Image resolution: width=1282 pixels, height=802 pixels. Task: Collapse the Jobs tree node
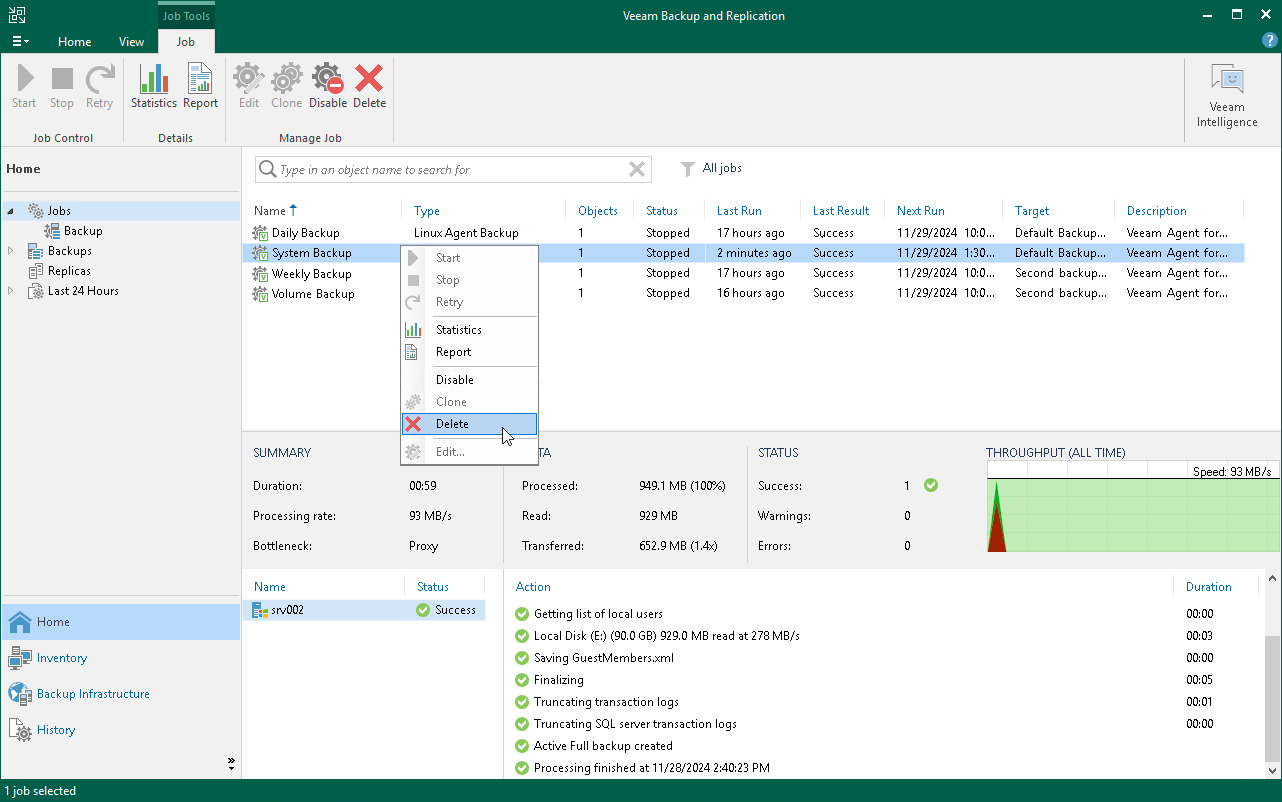tap(9, 210)
